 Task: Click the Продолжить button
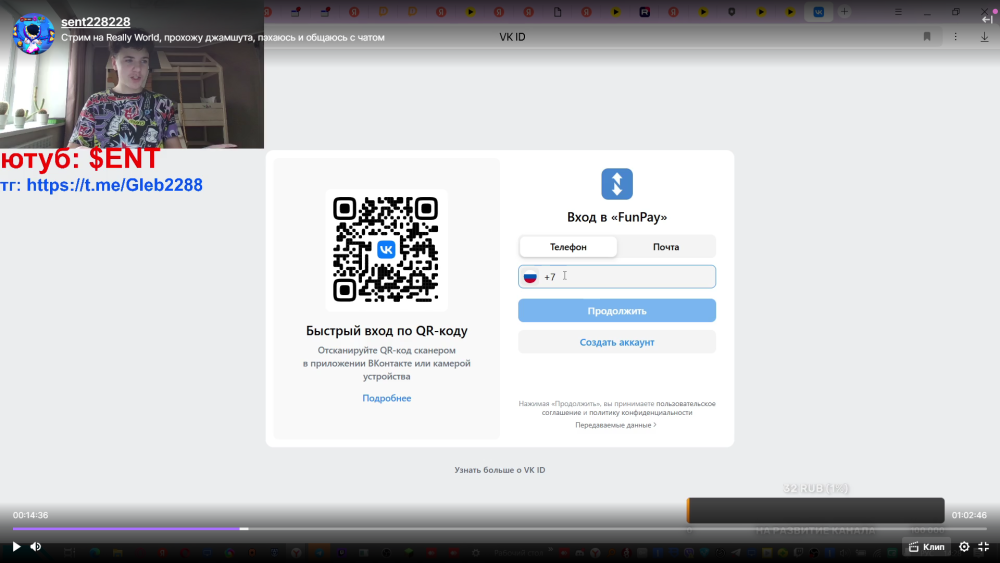tap(617, 311)
